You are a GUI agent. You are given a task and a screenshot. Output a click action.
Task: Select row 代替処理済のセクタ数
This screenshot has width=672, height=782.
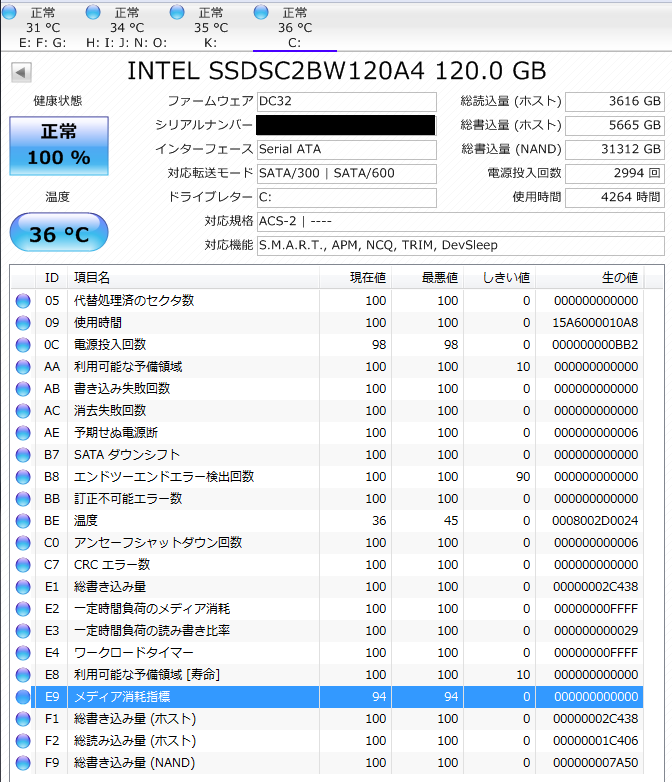[327, 301]
